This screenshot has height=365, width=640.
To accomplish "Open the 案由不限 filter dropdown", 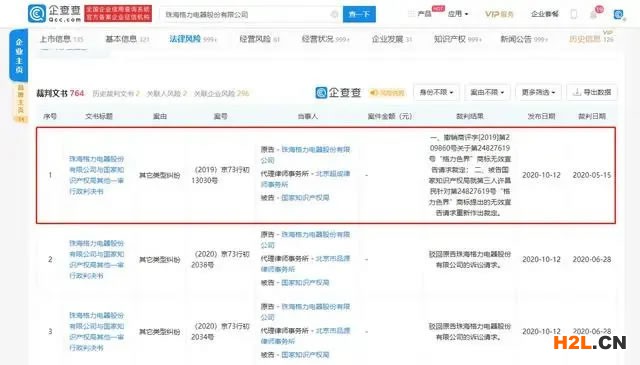I will pyautogui.click(x=487, y=92).
